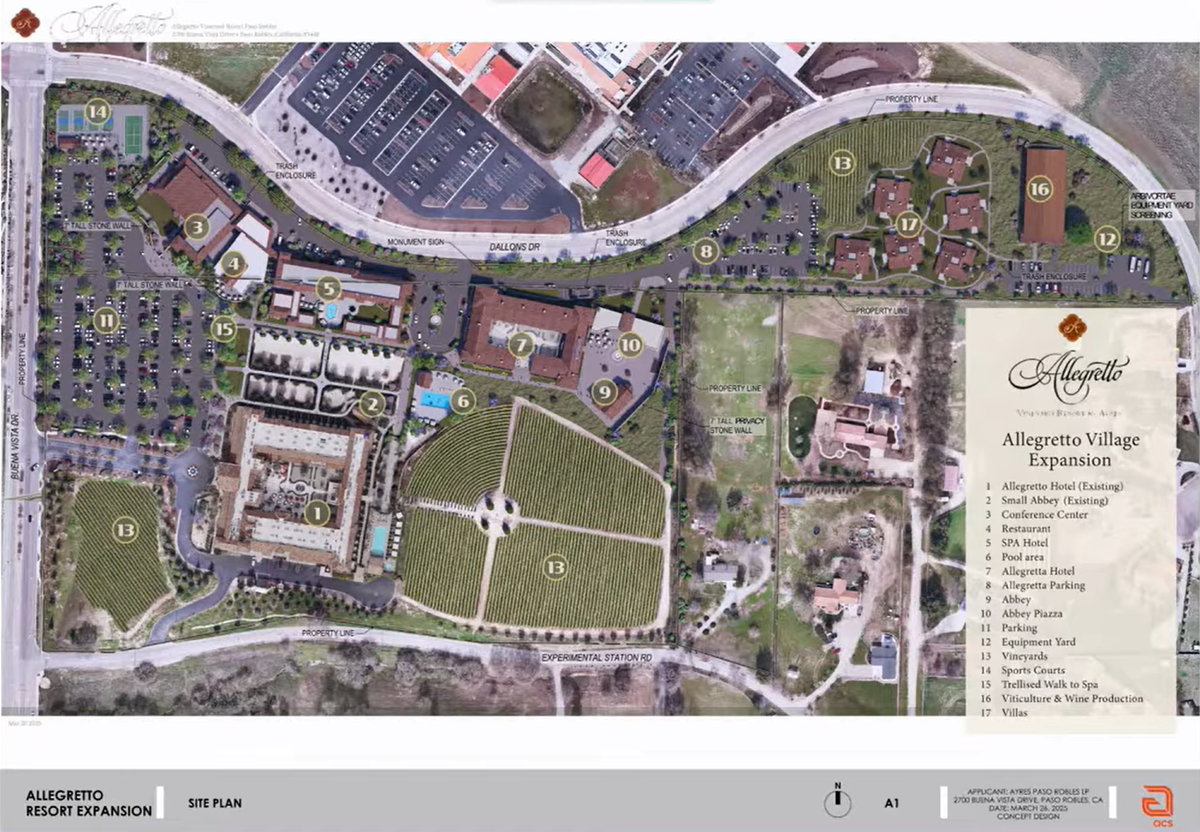Click the 'A1' sheet number
This screenshot has width=1200, height=832.
(892, 802)
